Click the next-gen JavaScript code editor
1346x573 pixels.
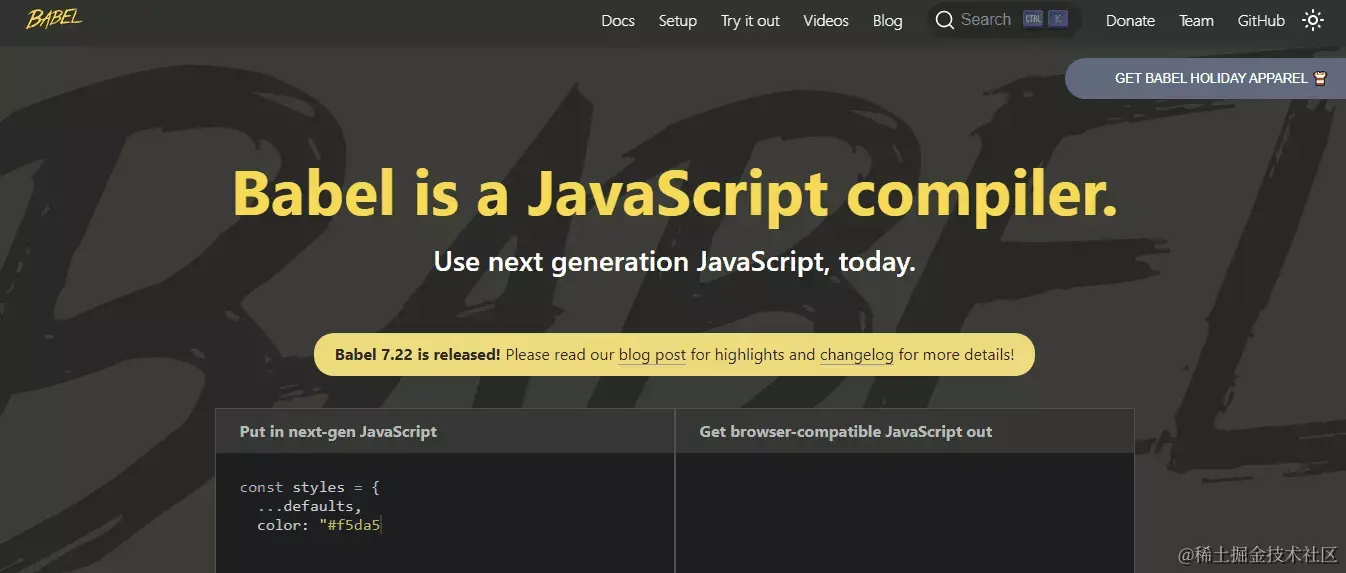pos(445,513)
